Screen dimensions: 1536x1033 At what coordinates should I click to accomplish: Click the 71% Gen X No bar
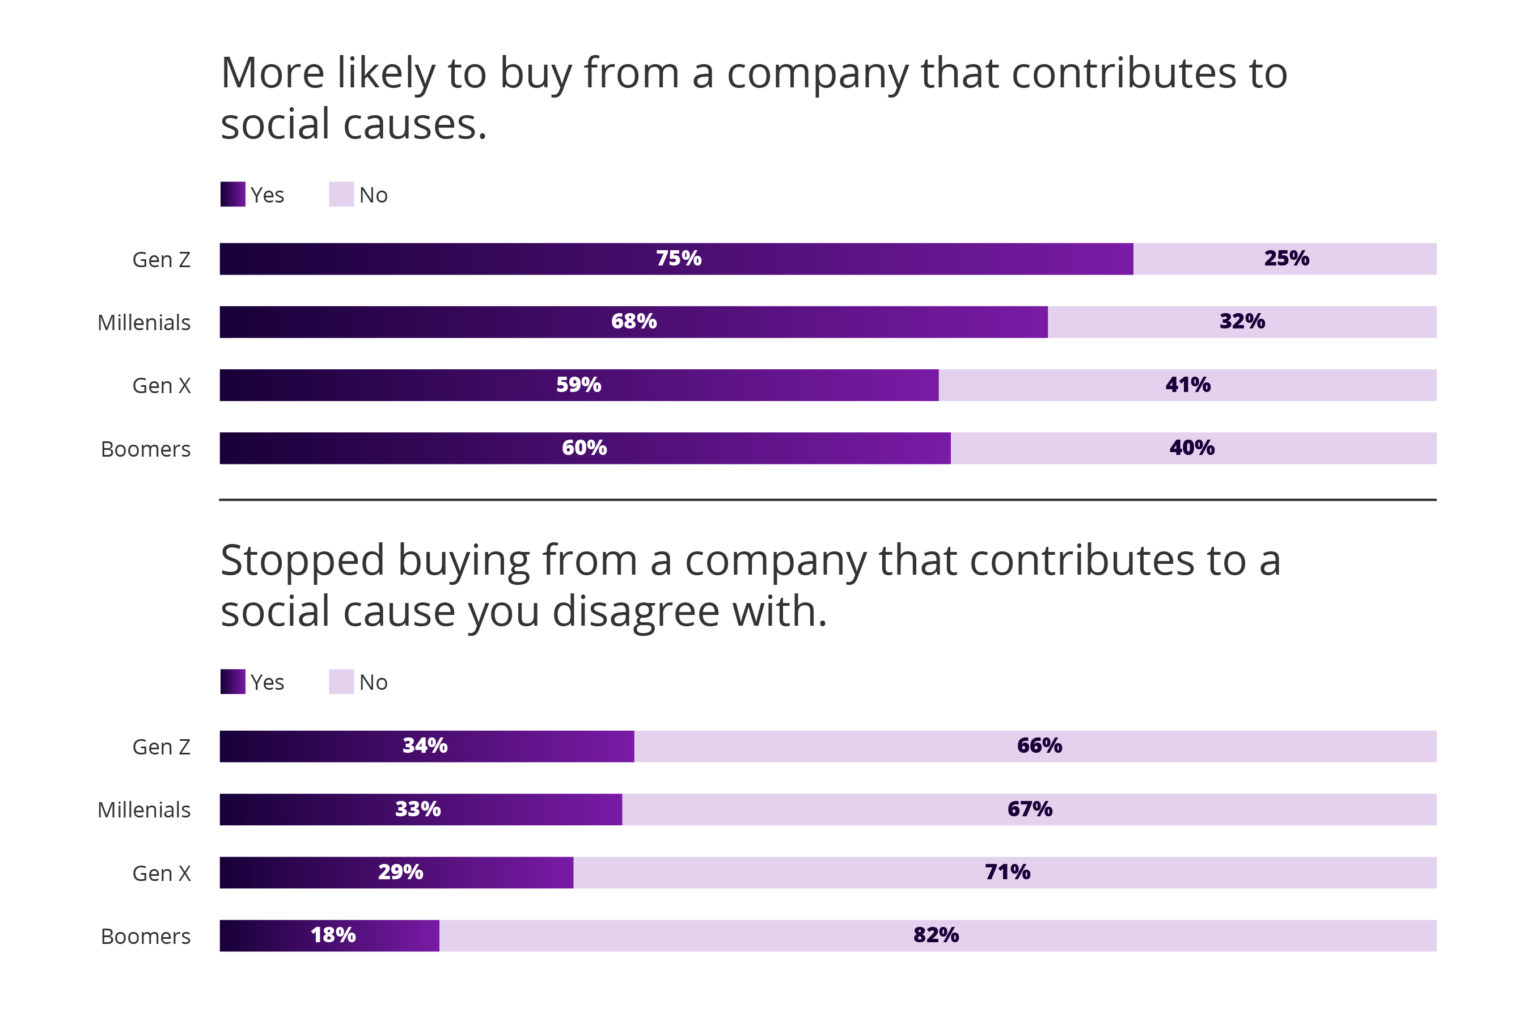(1005, 872)
